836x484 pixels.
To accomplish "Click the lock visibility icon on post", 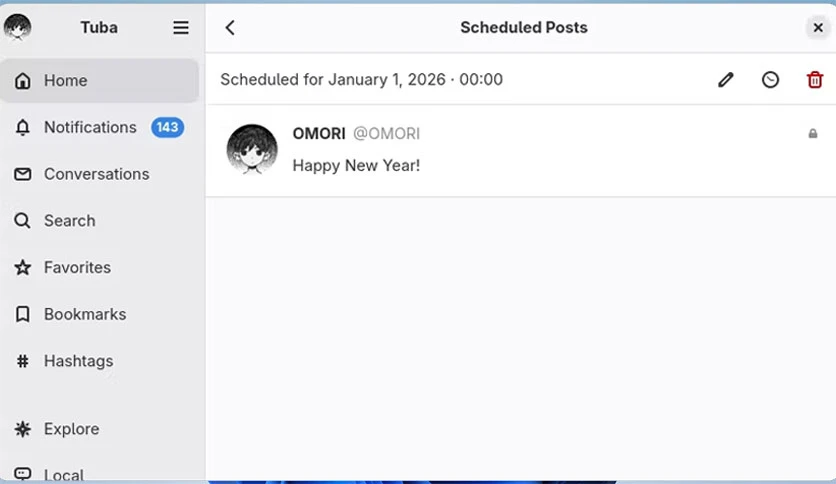I will tap(813, 133).
